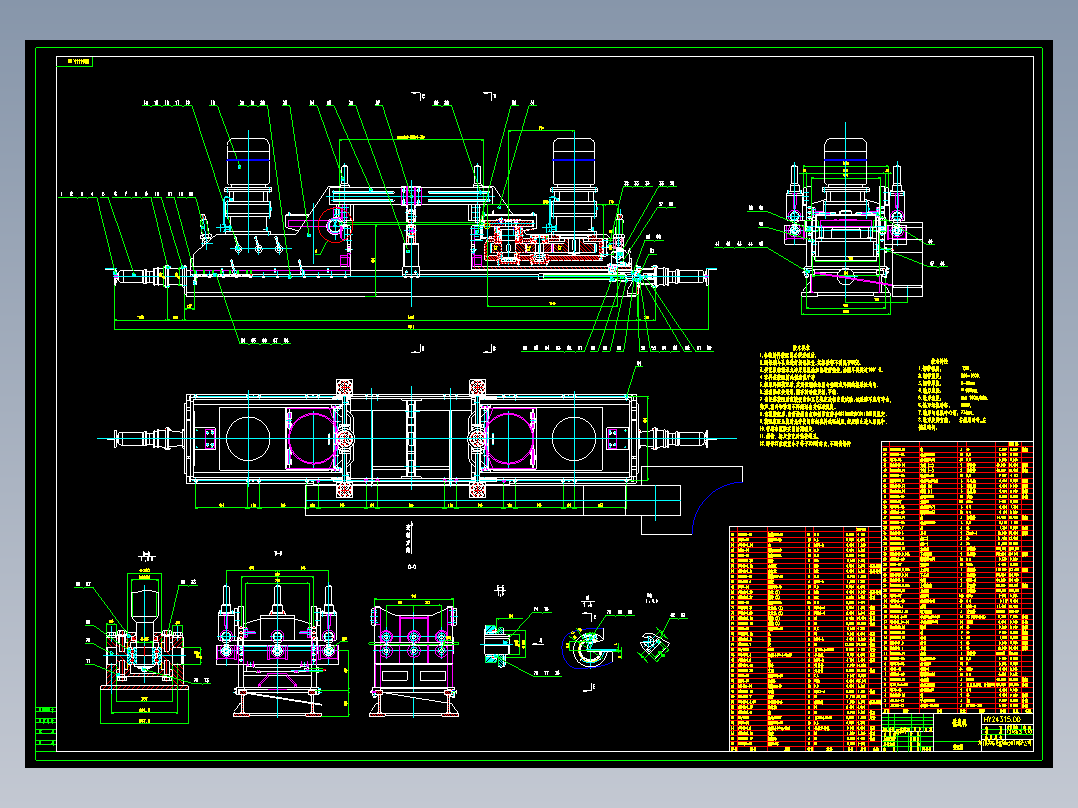
Task: Click the right magenta circle in plan view
Action: (x=509, y=438)
